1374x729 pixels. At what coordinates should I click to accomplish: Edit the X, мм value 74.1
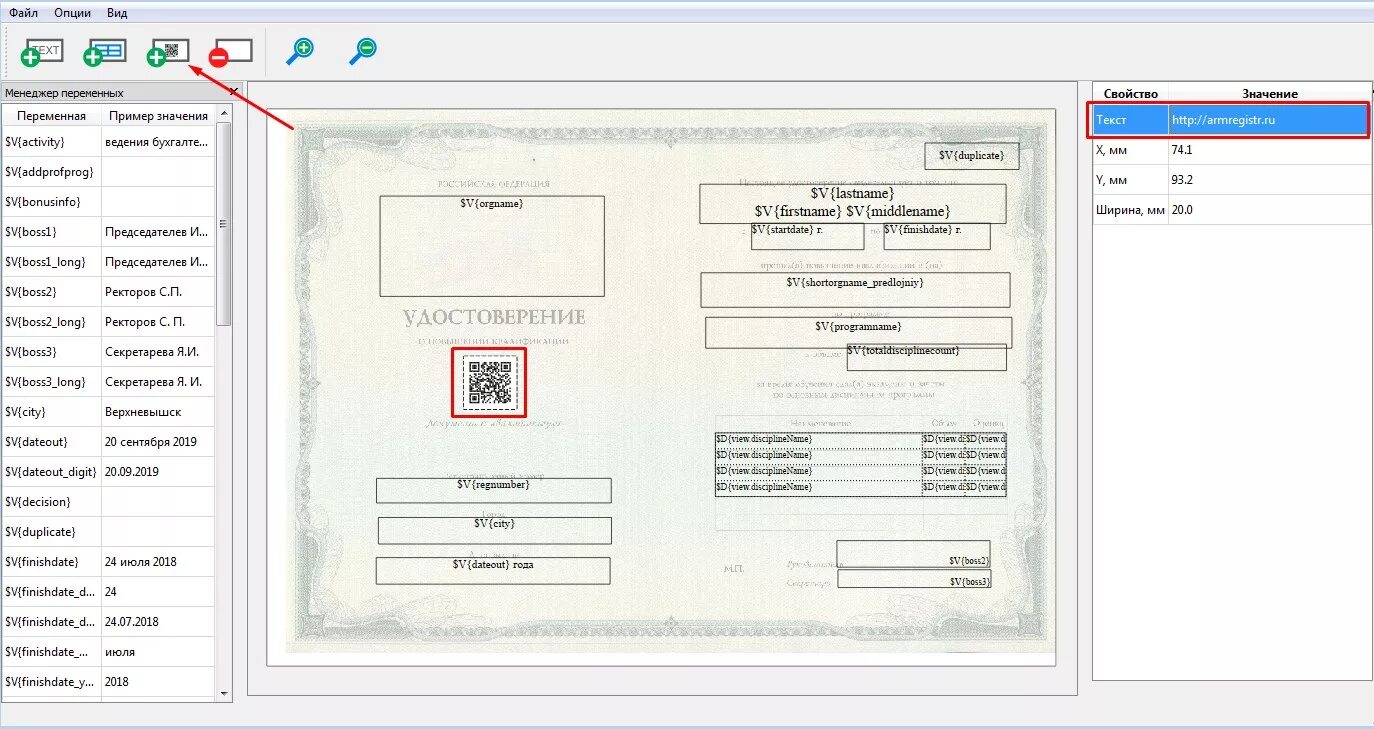[x=1270, y=150]
